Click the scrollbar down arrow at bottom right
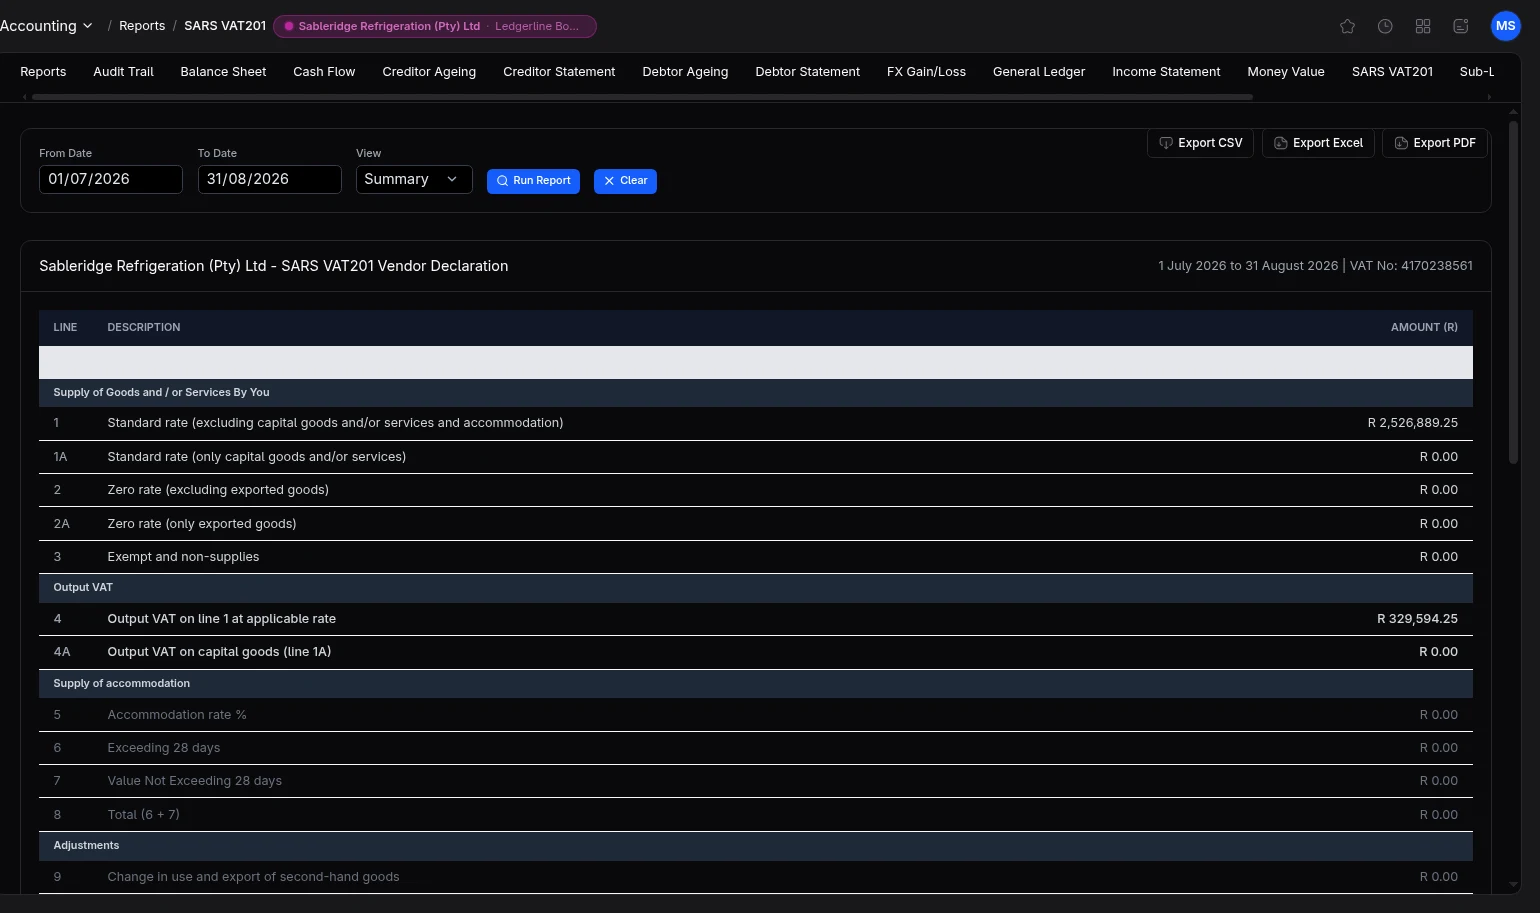The width and height of the screenshot is (1540, 913). coord(1513,885)
